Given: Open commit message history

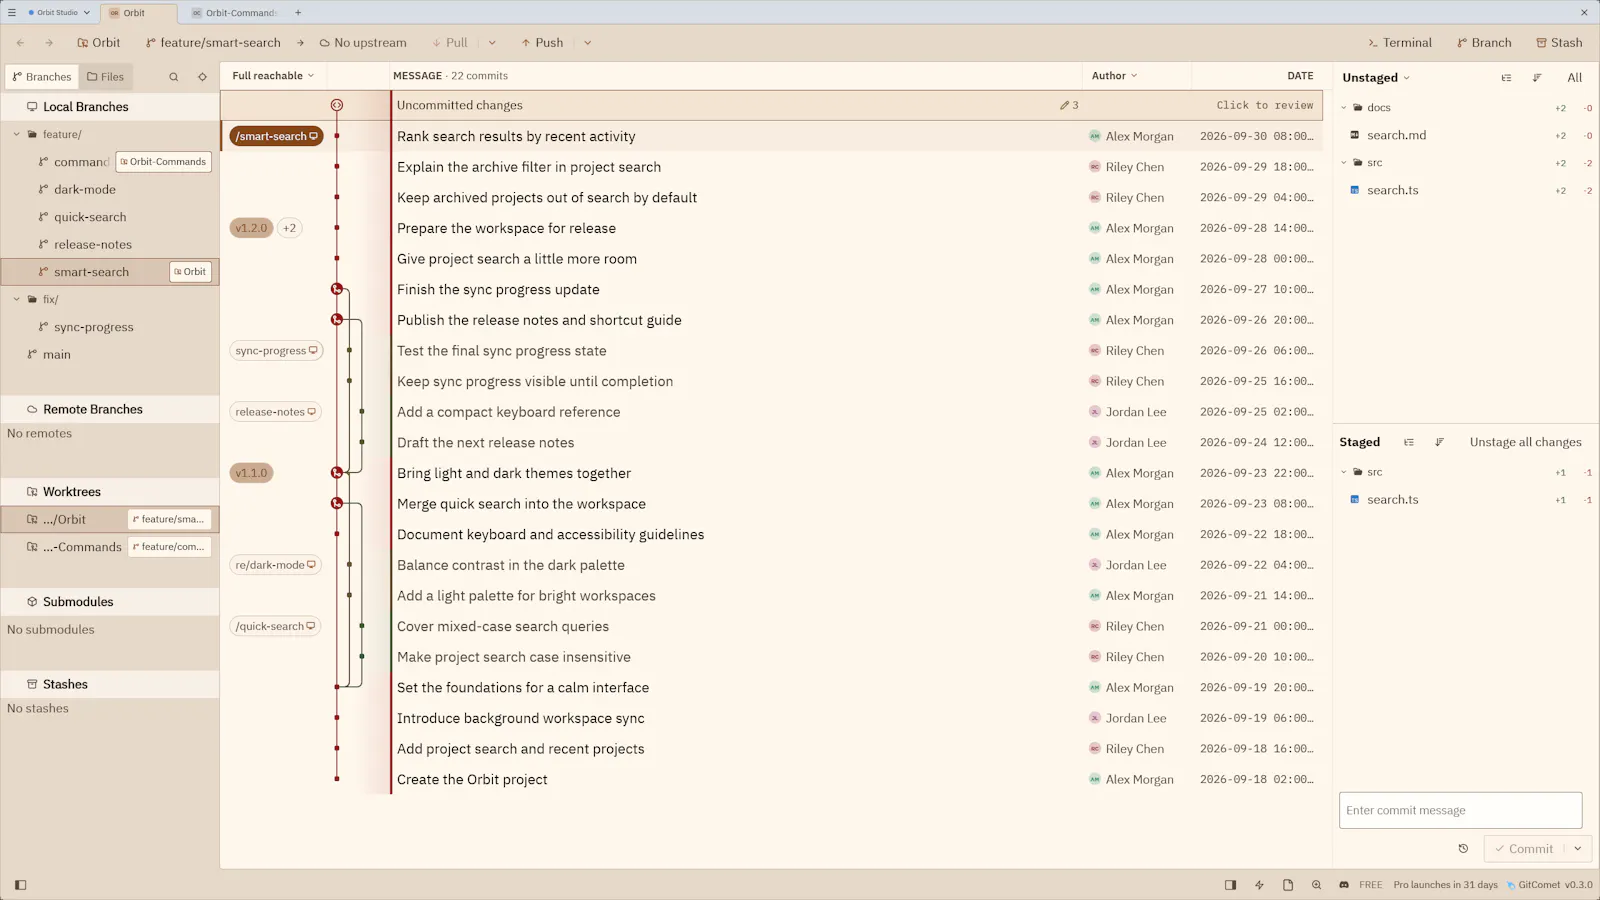Looking at the screenshot, I should (x=1463, y=849).
